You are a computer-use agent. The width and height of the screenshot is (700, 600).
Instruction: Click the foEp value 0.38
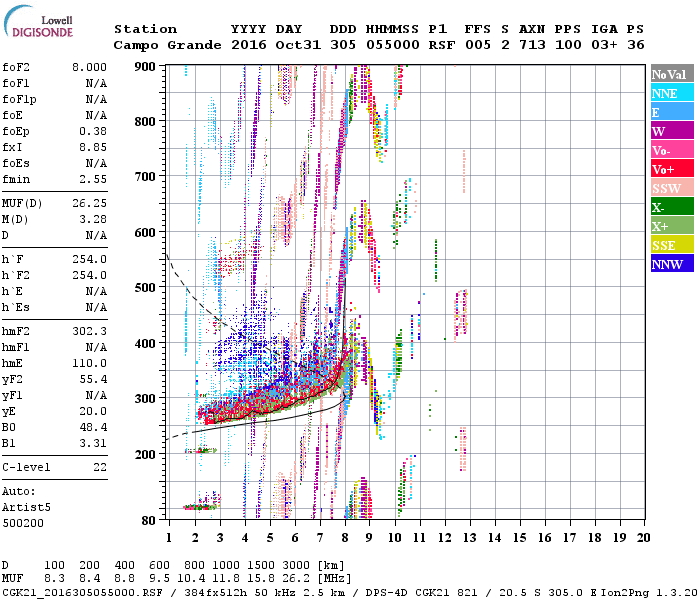click(93, 131)
